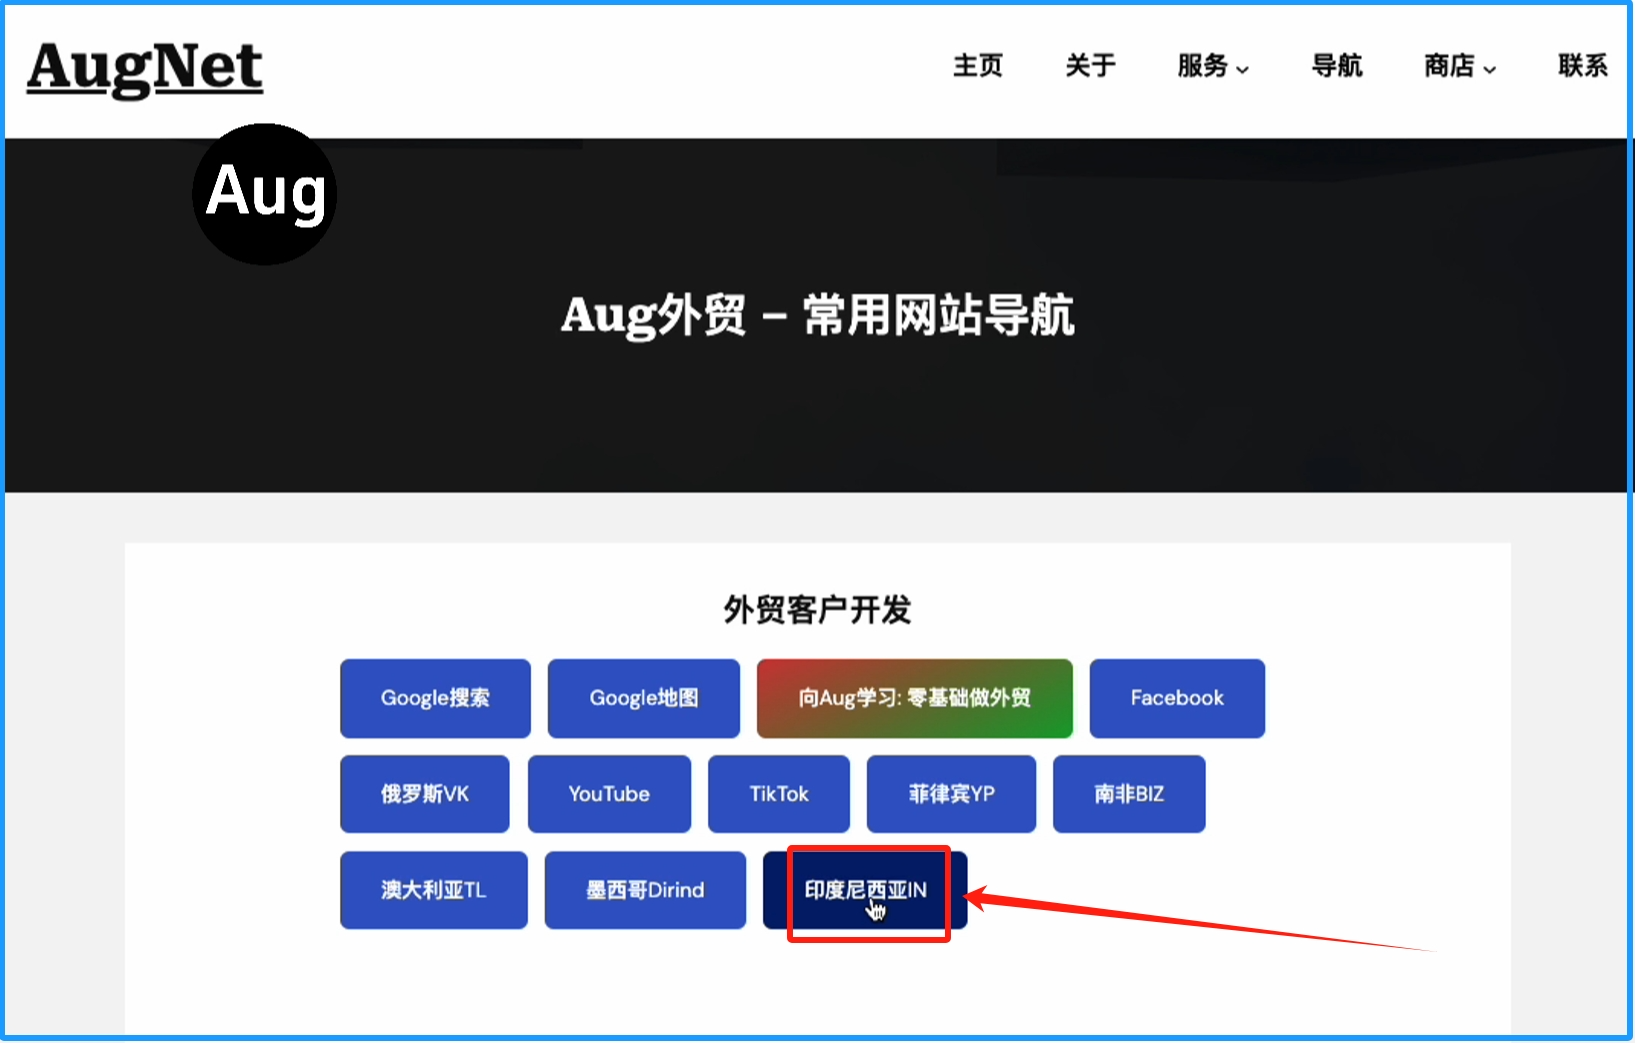Open the 澳大利亚TL button
Screen dimensions: 1635x1043
pos(434,890)
